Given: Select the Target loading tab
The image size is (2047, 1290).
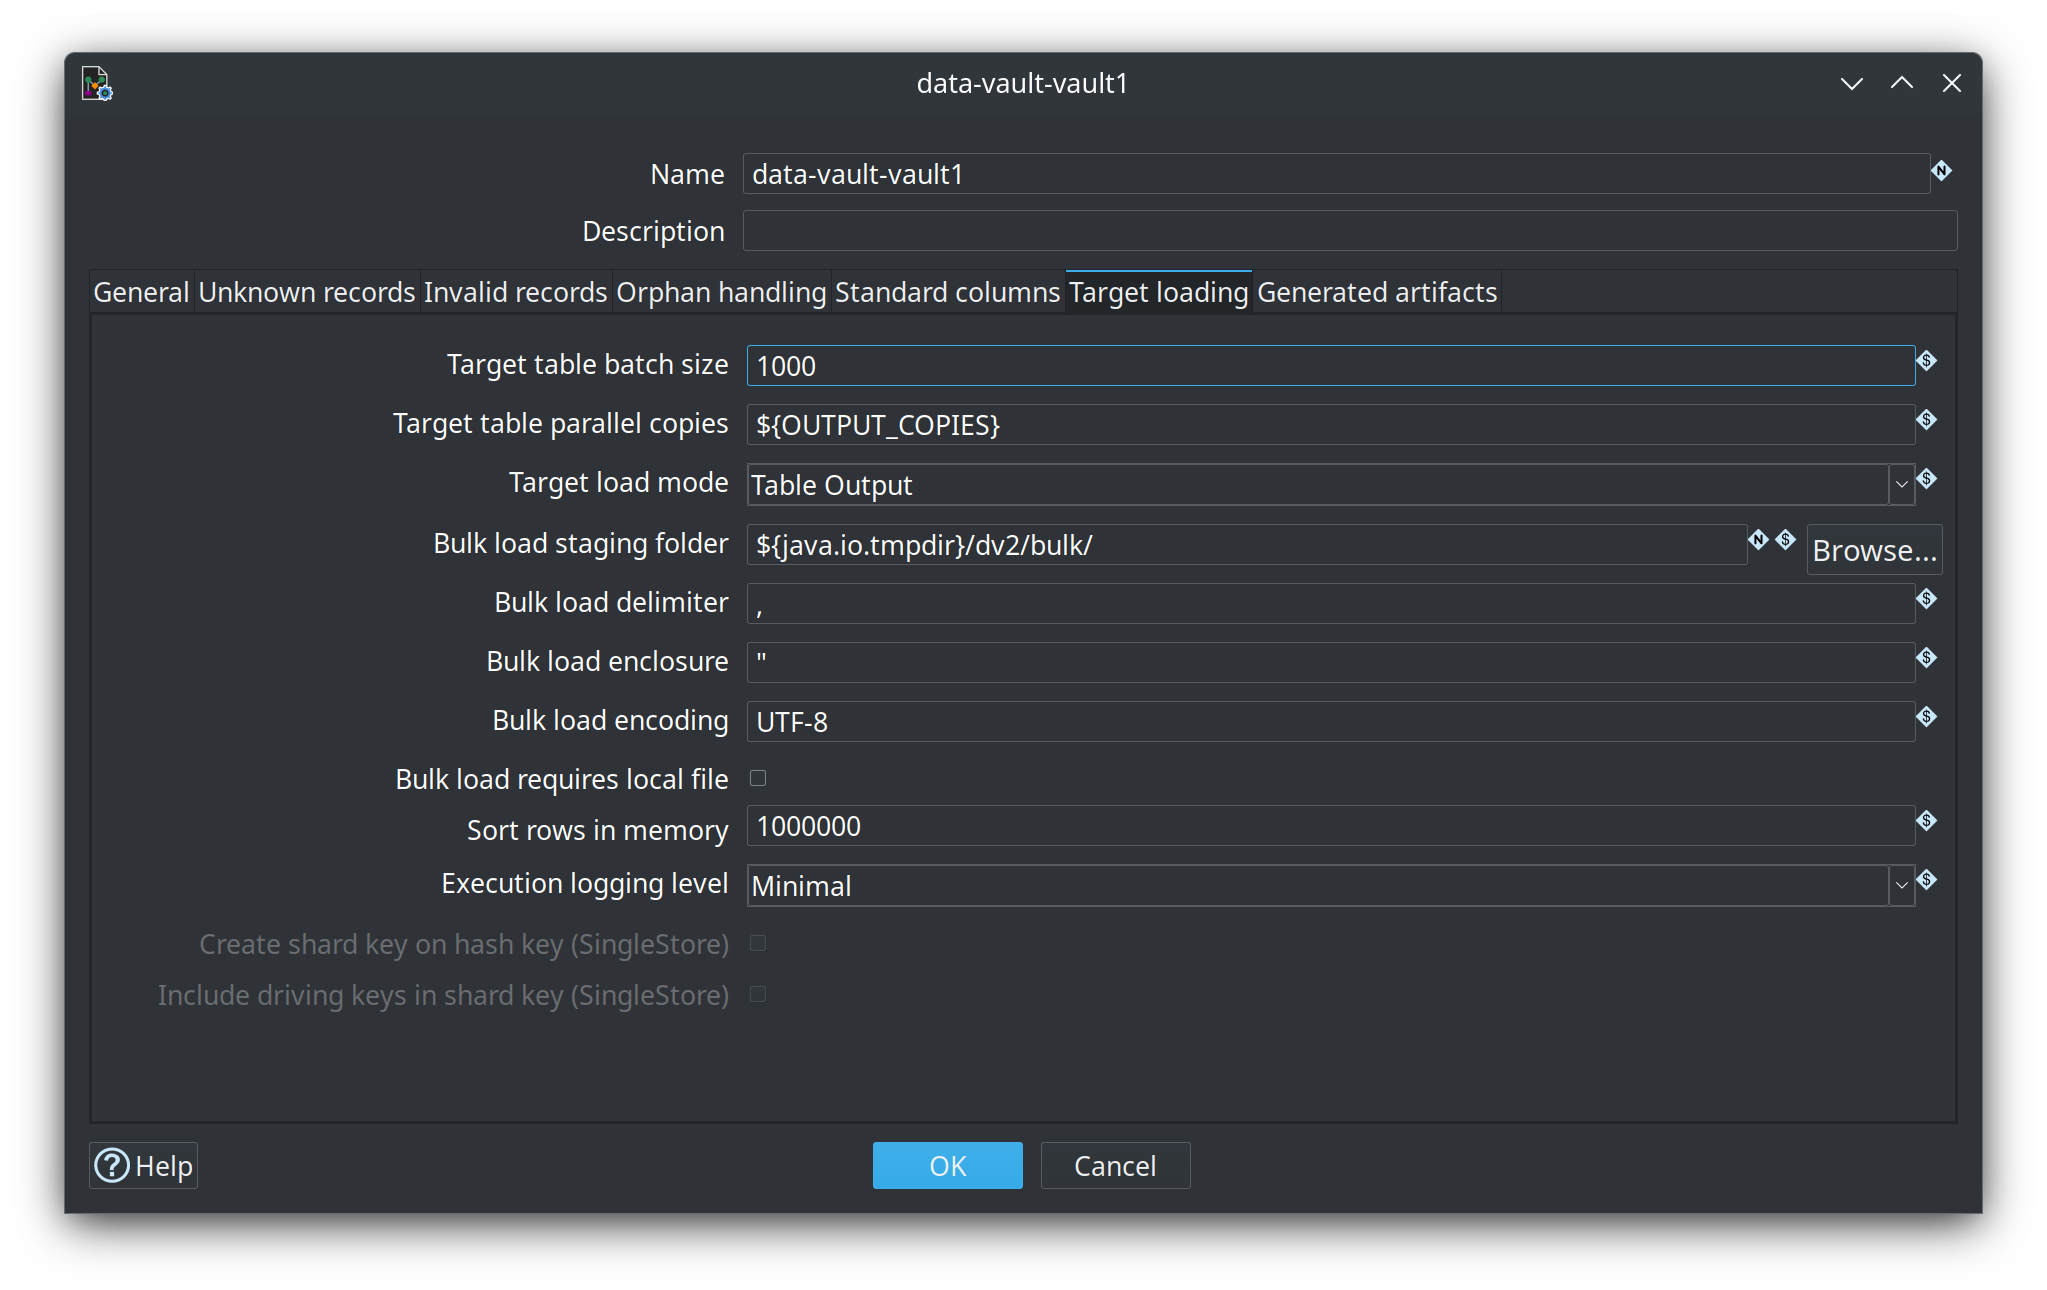Looking at the screenshot, I should (x=1158, y=292).
